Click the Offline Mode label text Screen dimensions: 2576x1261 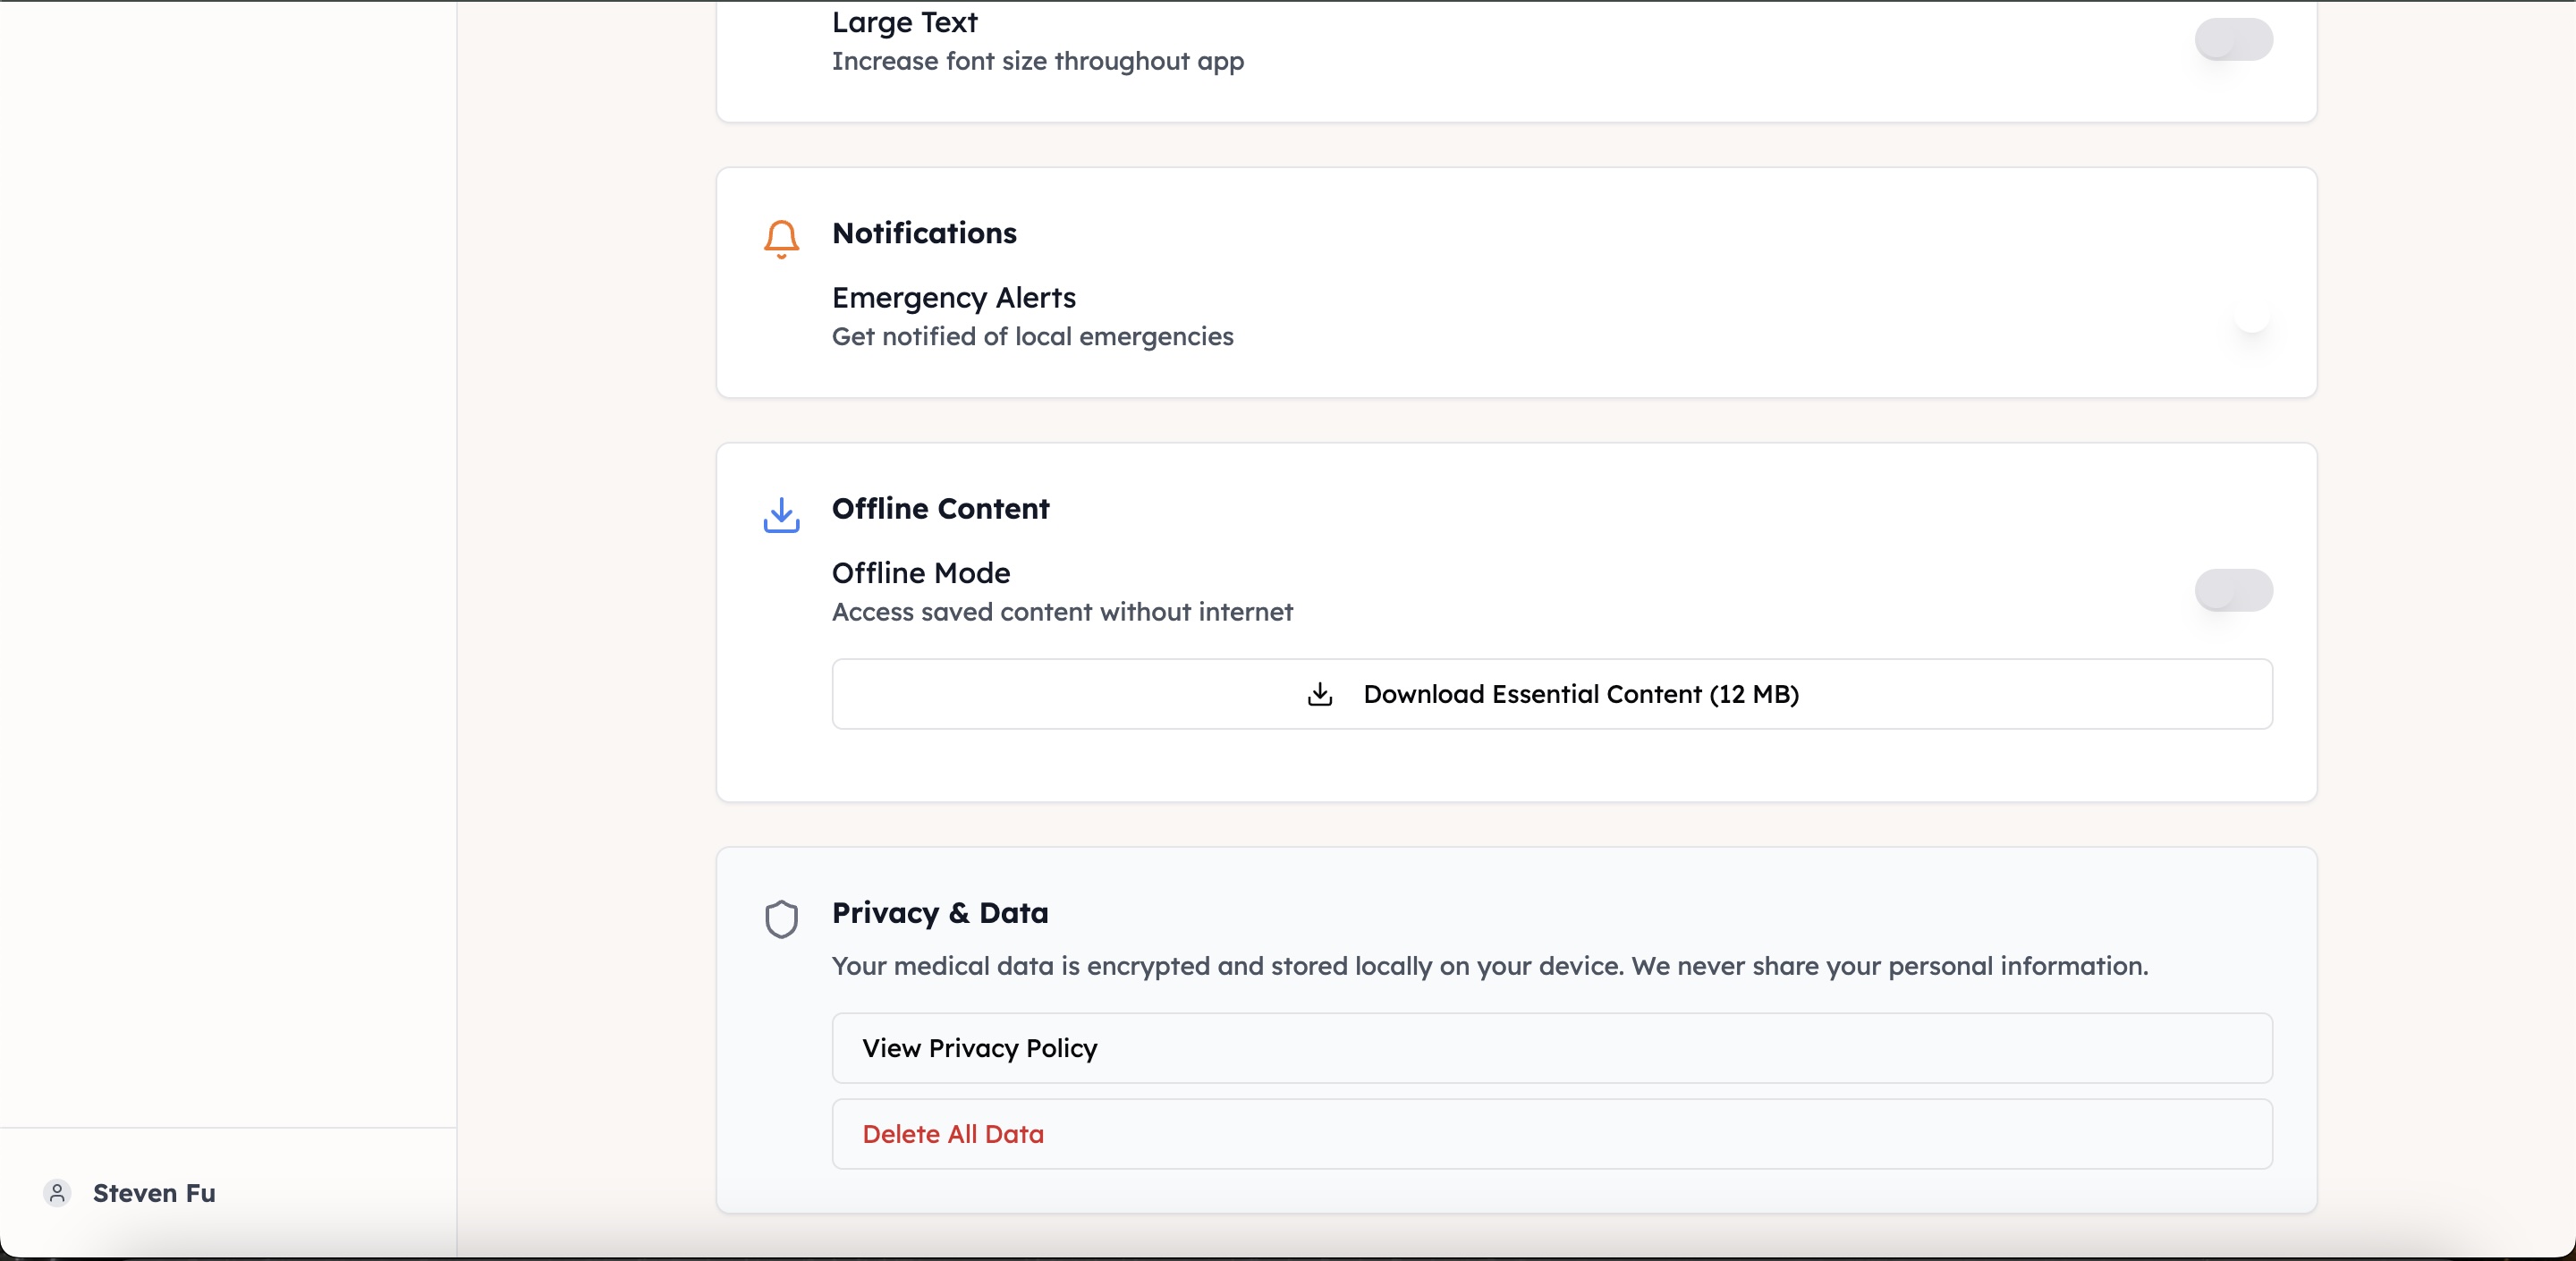pos(920,573)
